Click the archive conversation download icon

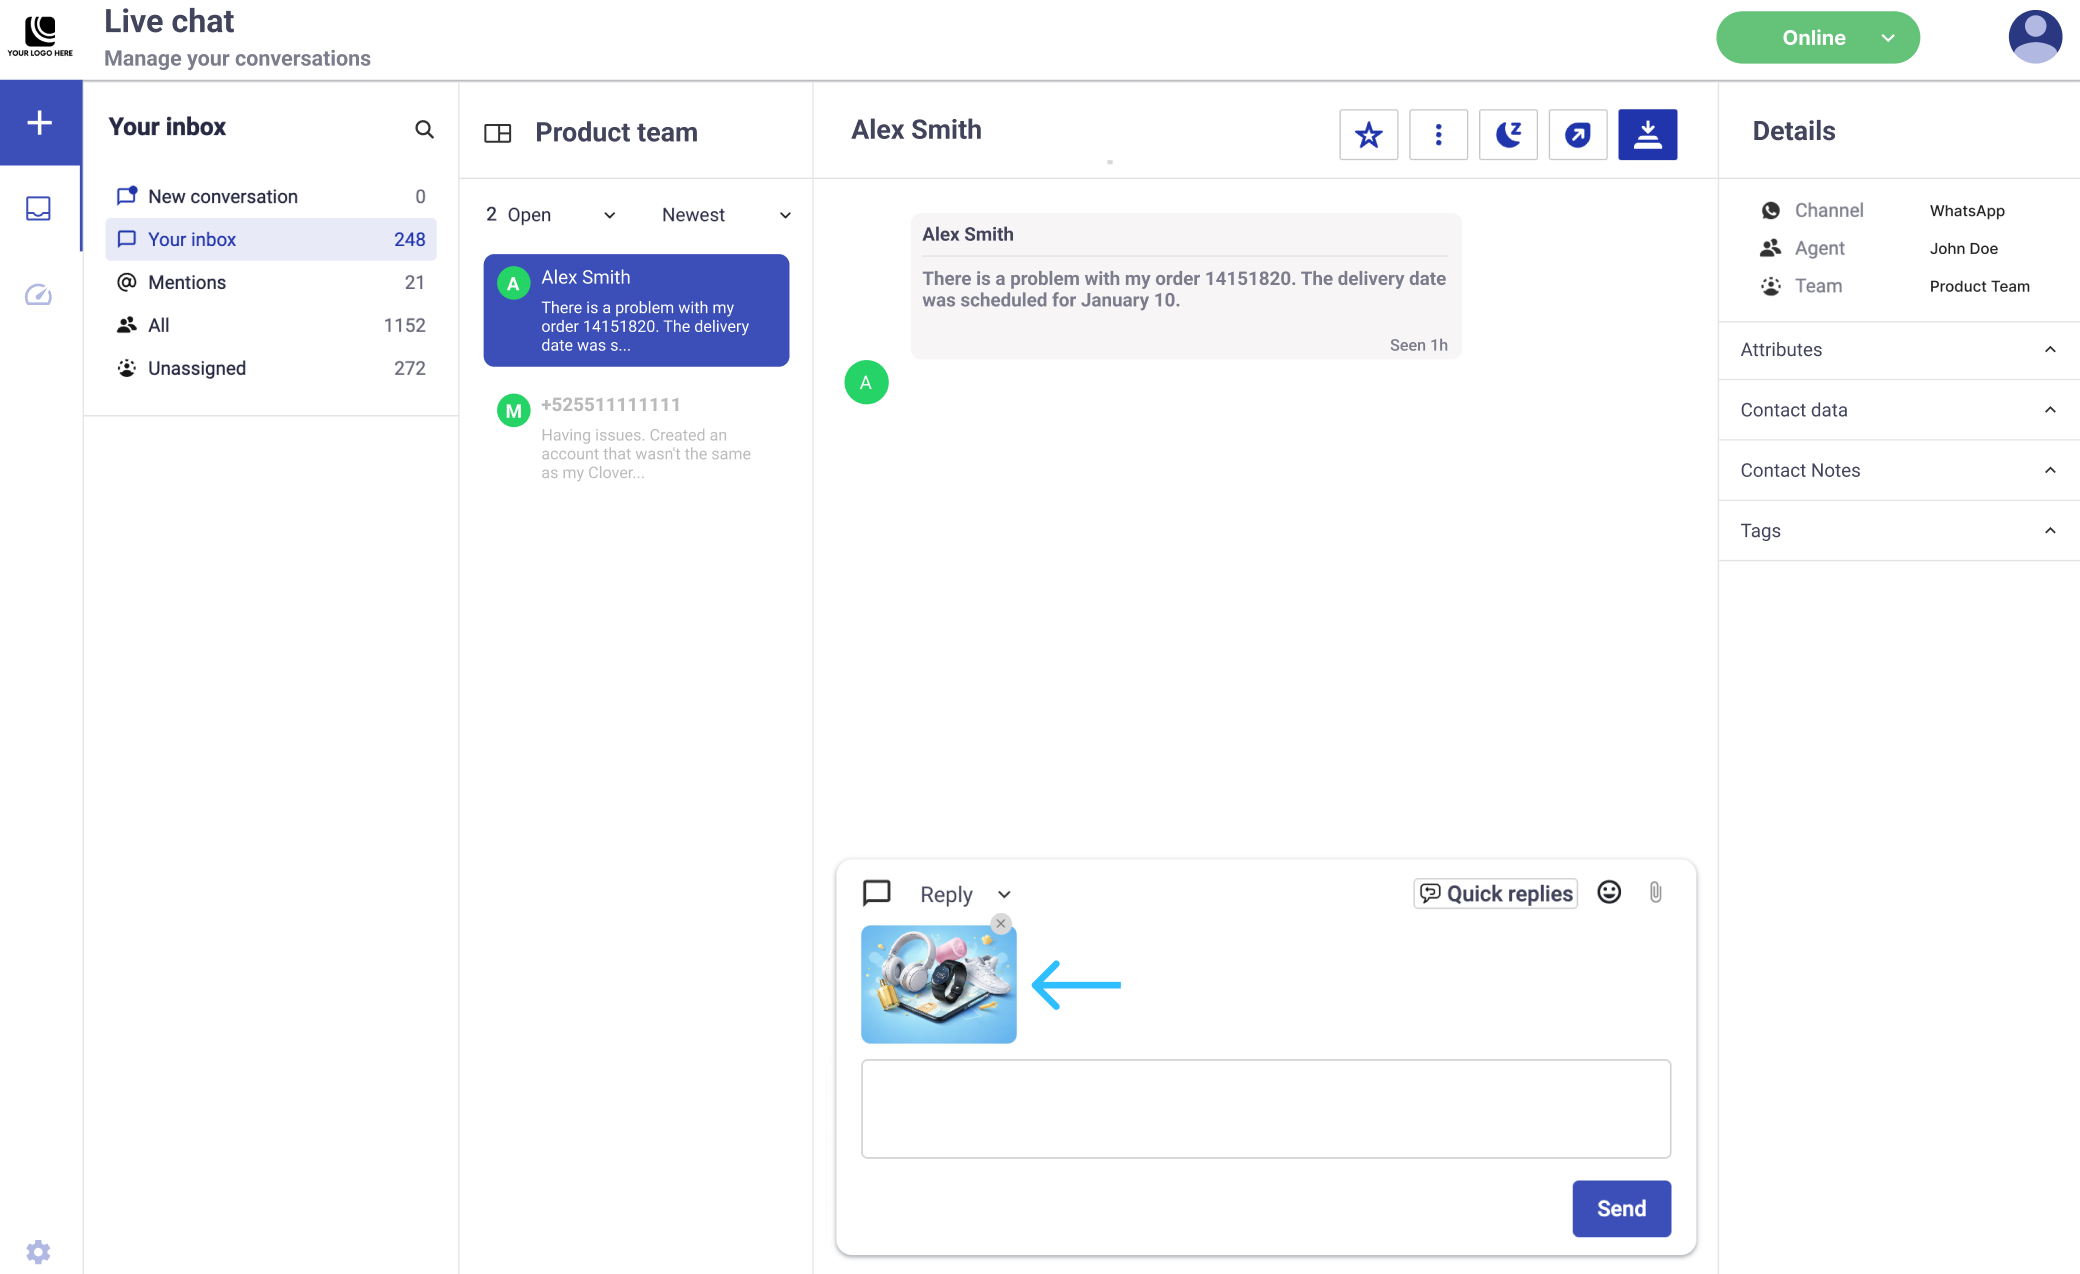pyautogui.click(x=1647, y=134)
